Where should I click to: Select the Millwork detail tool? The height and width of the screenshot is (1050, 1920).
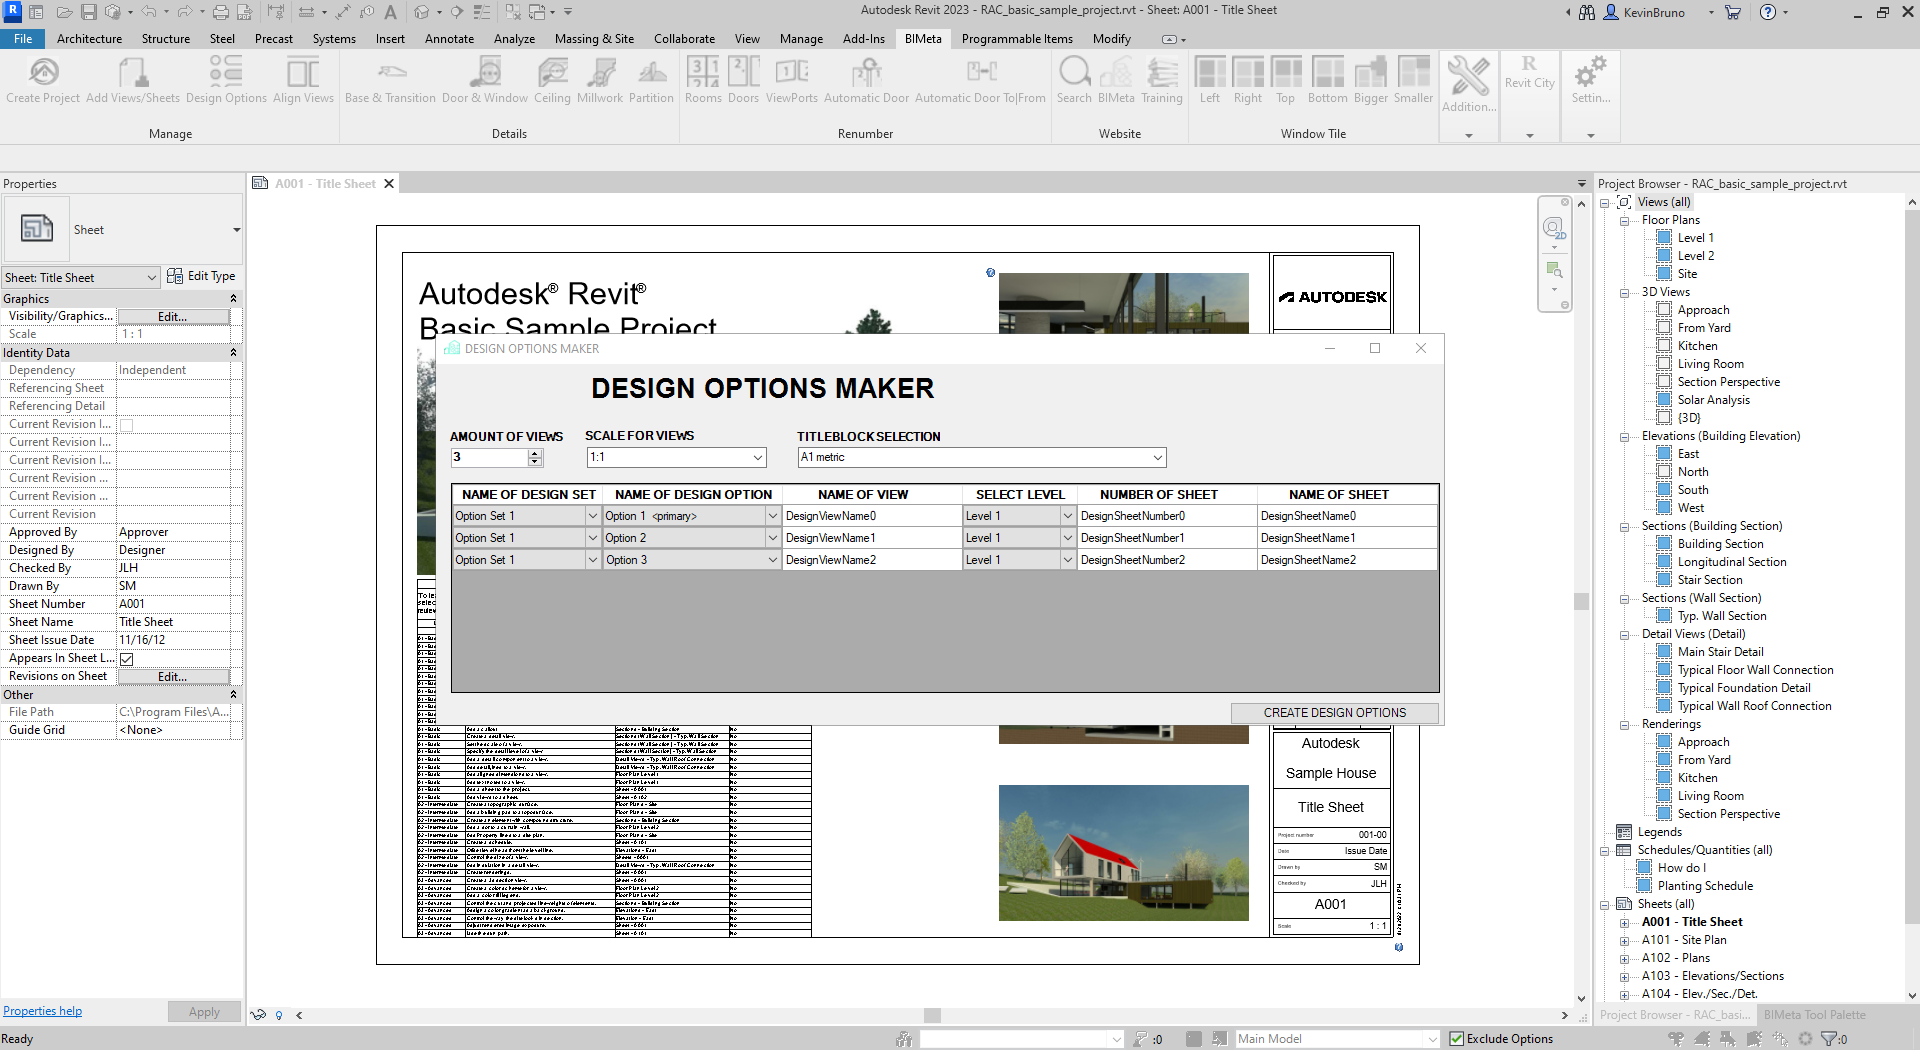(600, 80)
